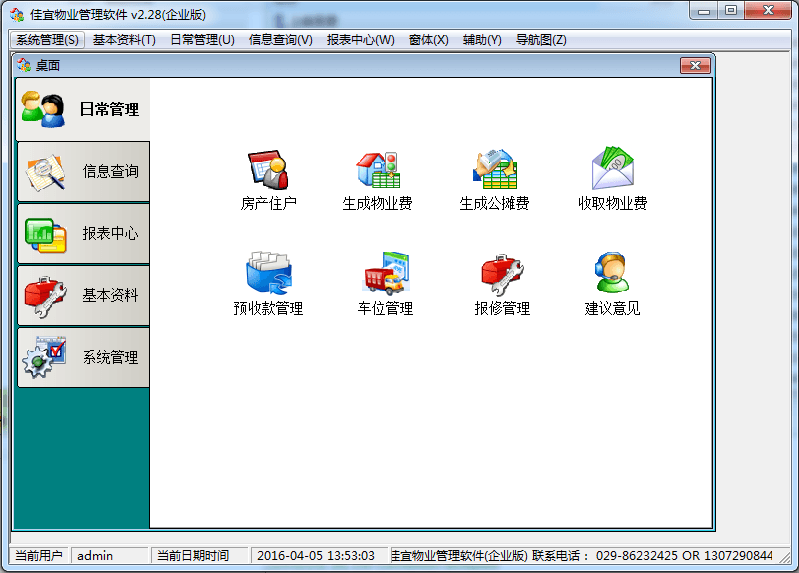
Task: Select the 车位管理 truck icon
Action: (385, 275)
